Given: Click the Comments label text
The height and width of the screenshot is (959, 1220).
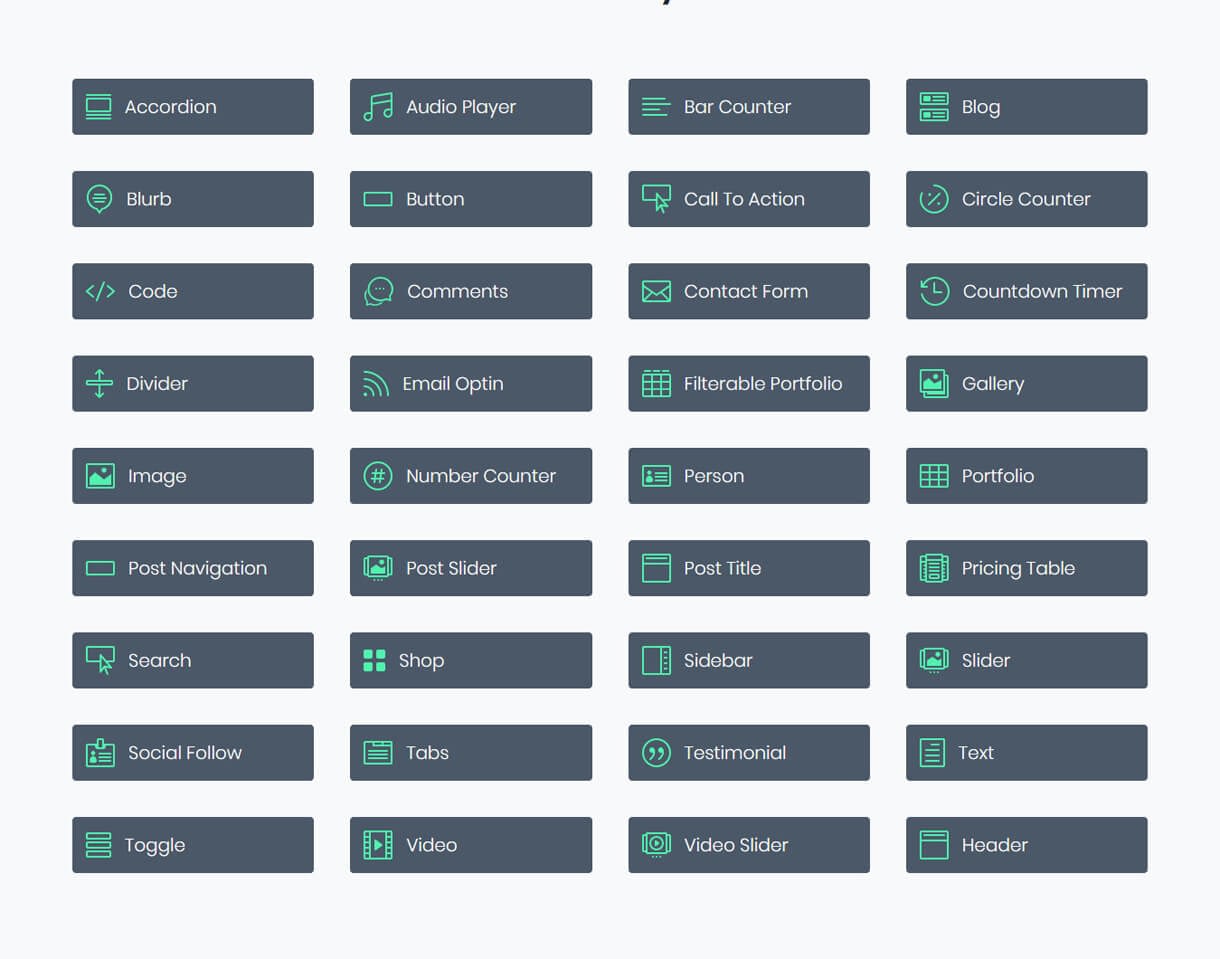Looking at the screenshot, I should click(457, 291).
